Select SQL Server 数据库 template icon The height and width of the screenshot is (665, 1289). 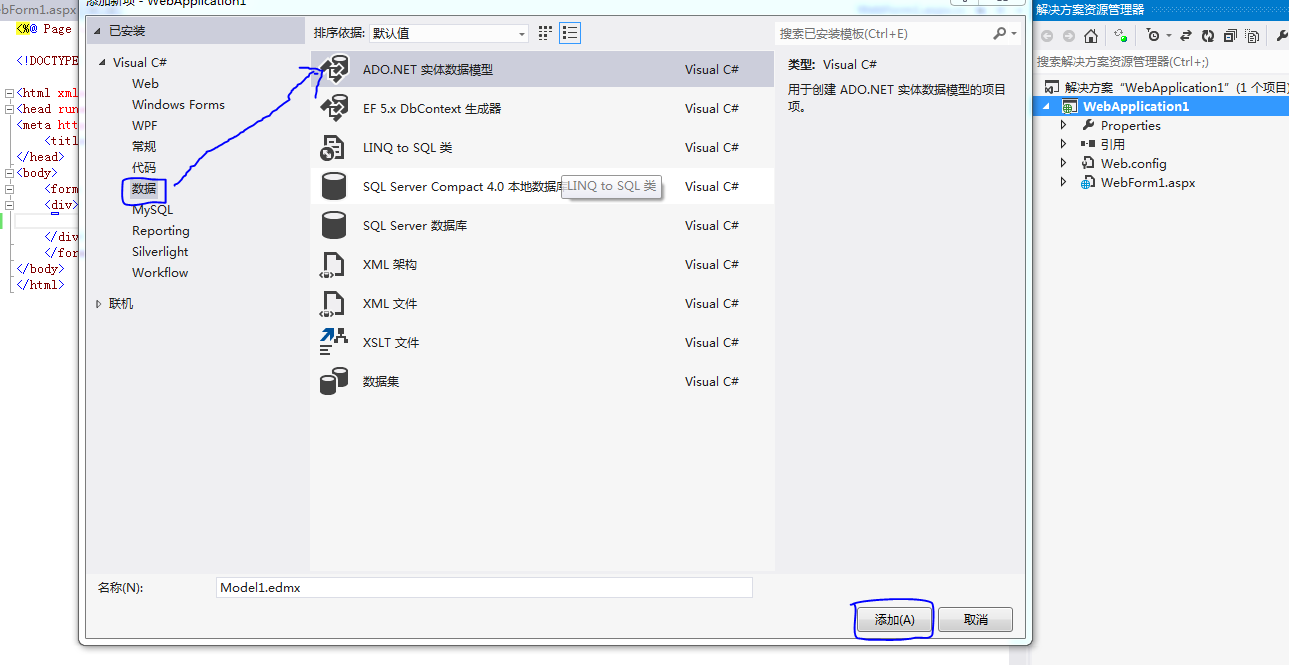coord(333,226)
